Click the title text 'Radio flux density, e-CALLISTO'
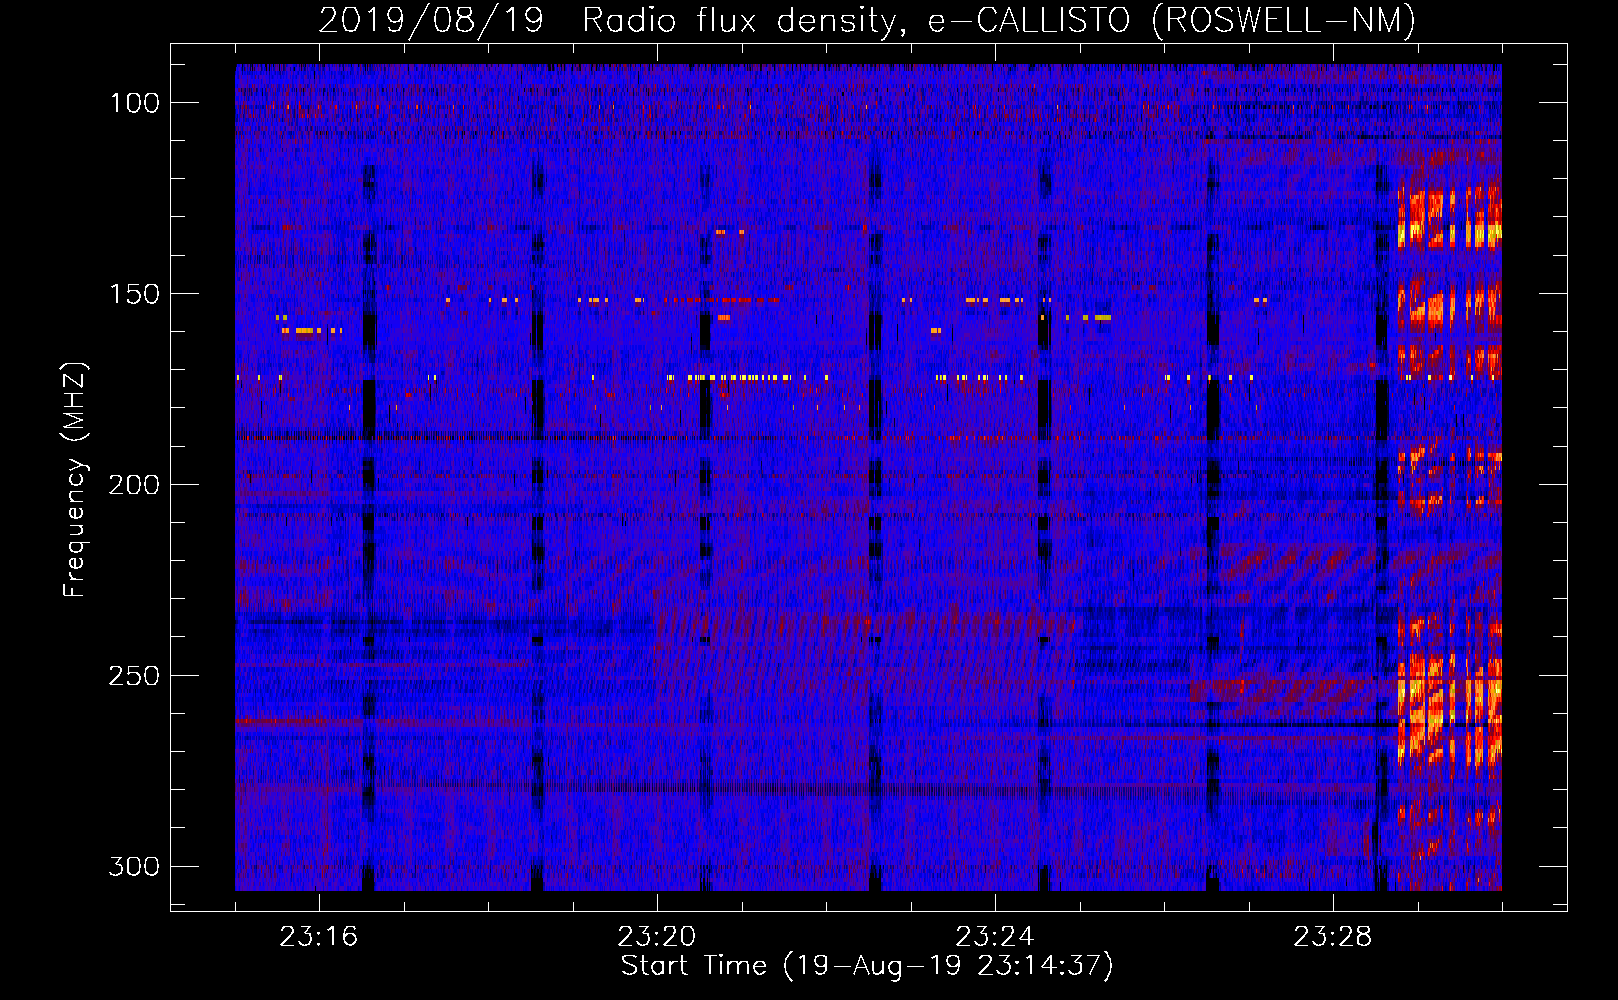1618x1000 pixels. point(856,20)
